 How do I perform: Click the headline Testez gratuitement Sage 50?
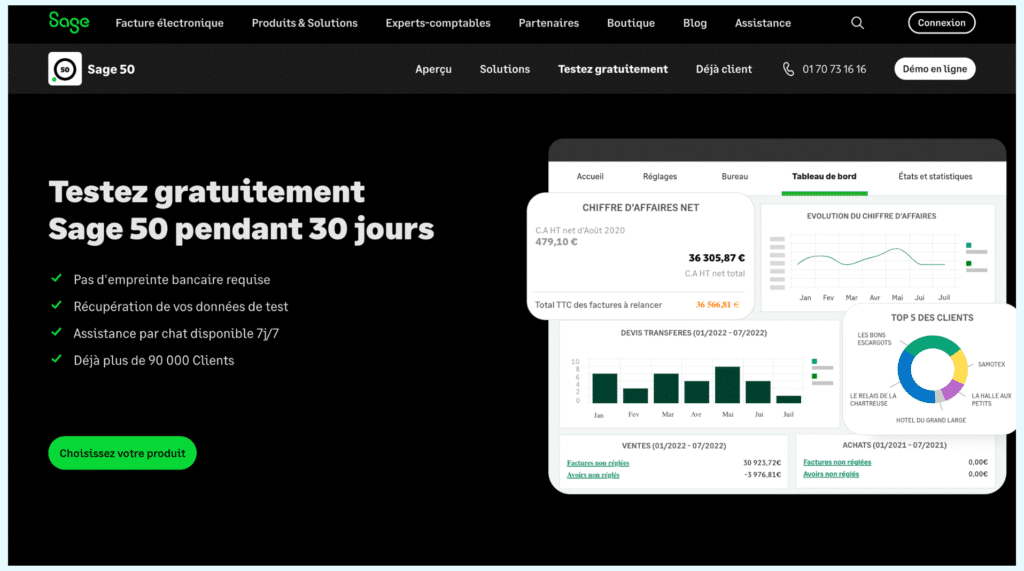click(241, 210)
